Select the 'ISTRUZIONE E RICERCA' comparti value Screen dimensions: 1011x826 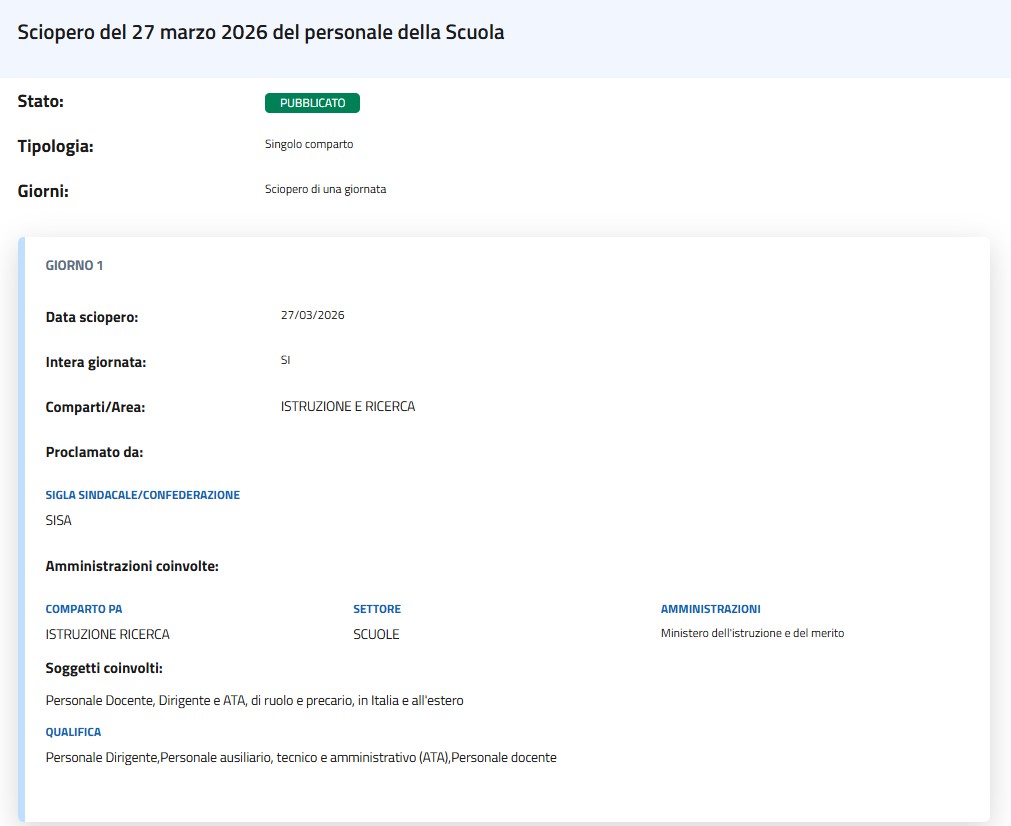pyautogui.click(x=348, y=407)
